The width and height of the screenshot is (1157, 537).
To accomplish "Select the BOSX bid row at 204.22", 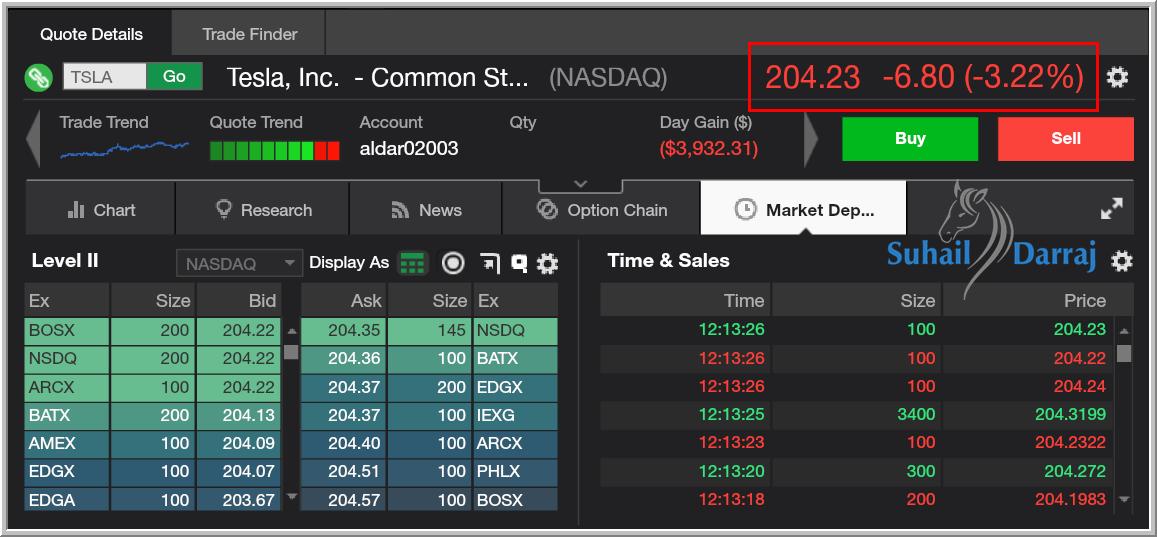I will tap(153, 331).
